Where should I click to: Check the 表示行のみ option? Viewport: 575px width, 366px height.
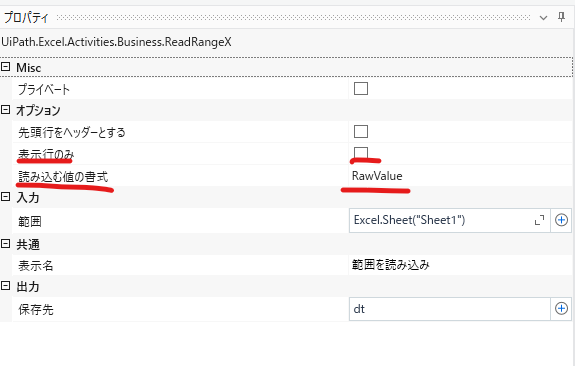pyautogui.click(x=361, y=153)
